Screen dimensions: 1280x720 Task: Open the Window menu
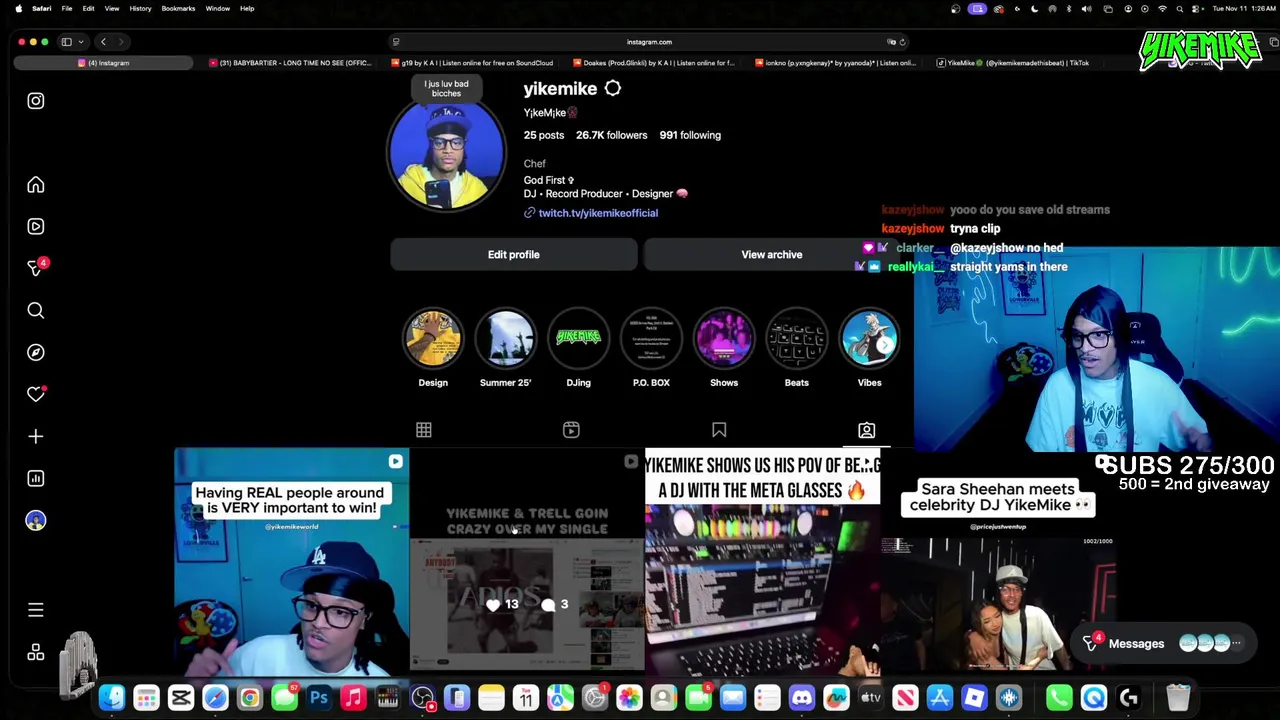[217, 8]
